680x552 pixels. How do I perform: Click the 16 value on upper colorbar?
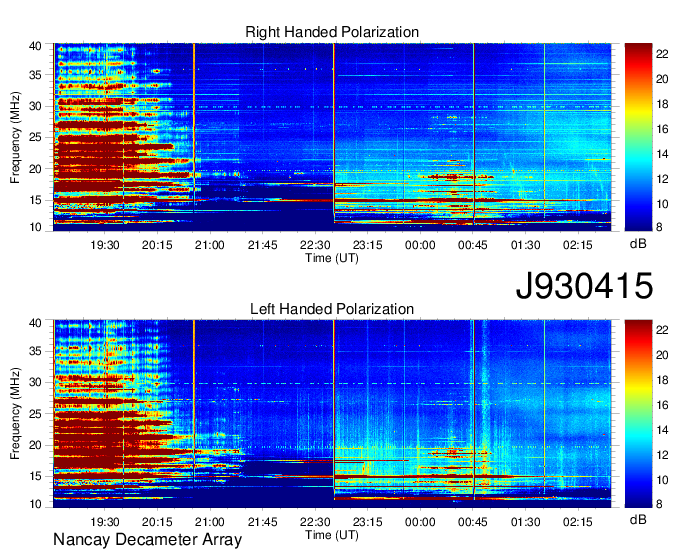pyautogui.click(x=662, y=129)
